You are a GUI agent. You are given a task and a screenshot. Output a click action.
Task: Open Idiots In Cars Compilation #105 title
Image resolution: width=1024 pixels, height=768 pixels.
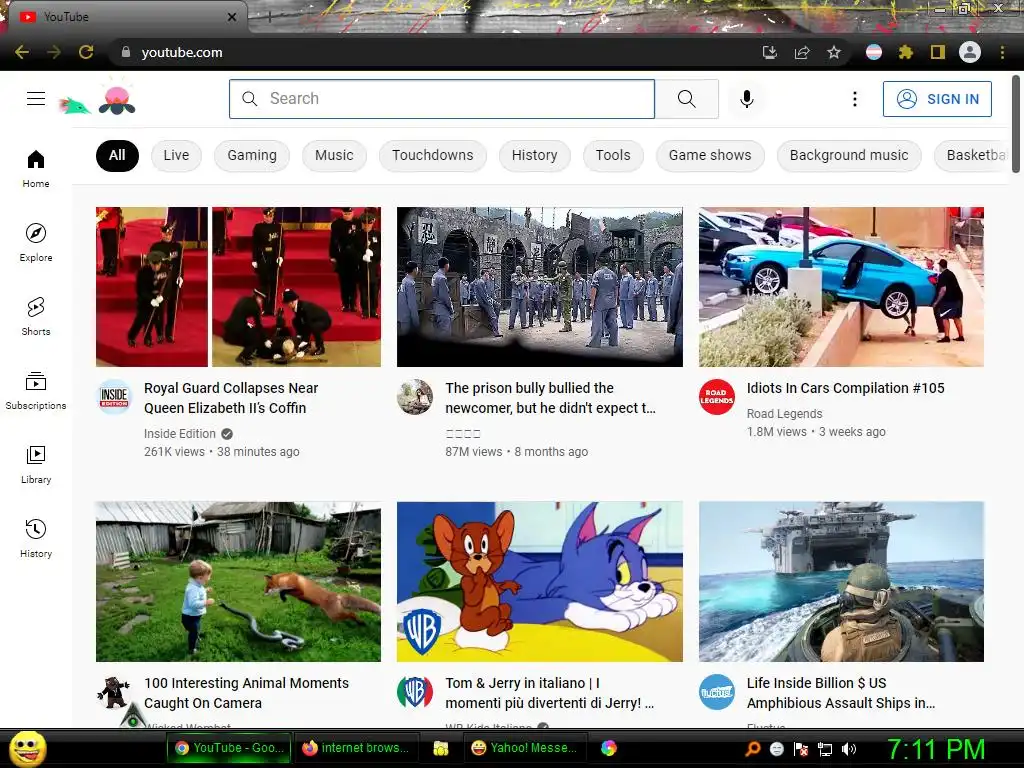click(846, 388)
